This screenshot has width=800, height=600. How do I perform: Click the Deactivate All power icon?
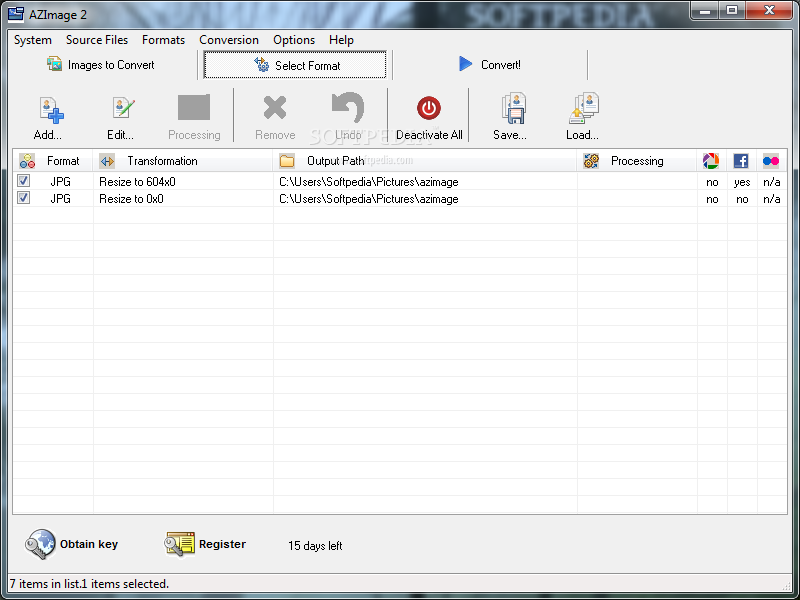coord(429,108)
